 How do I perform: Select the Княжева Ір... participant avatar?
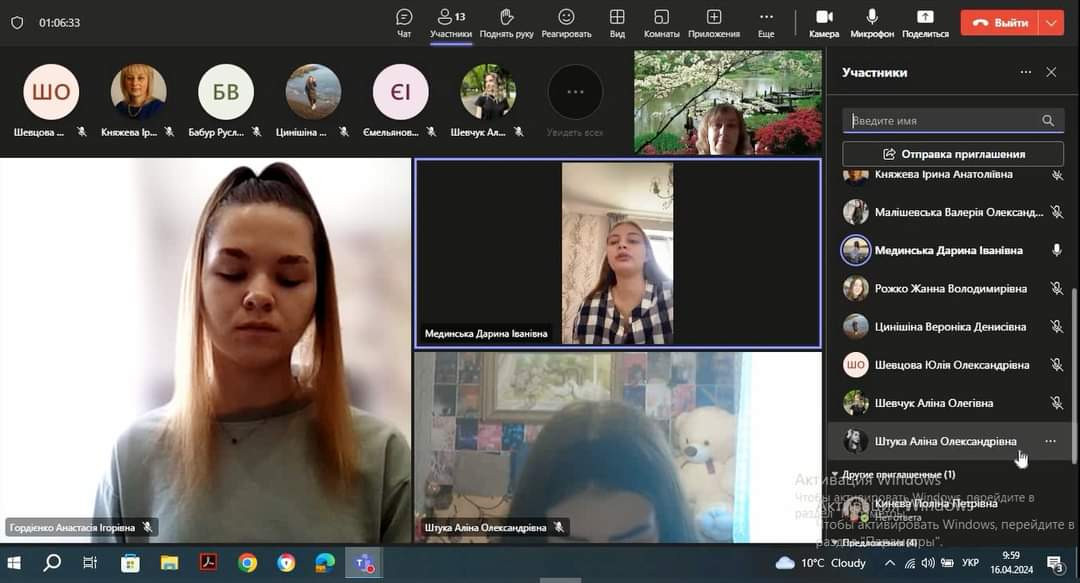click(138, 92)
